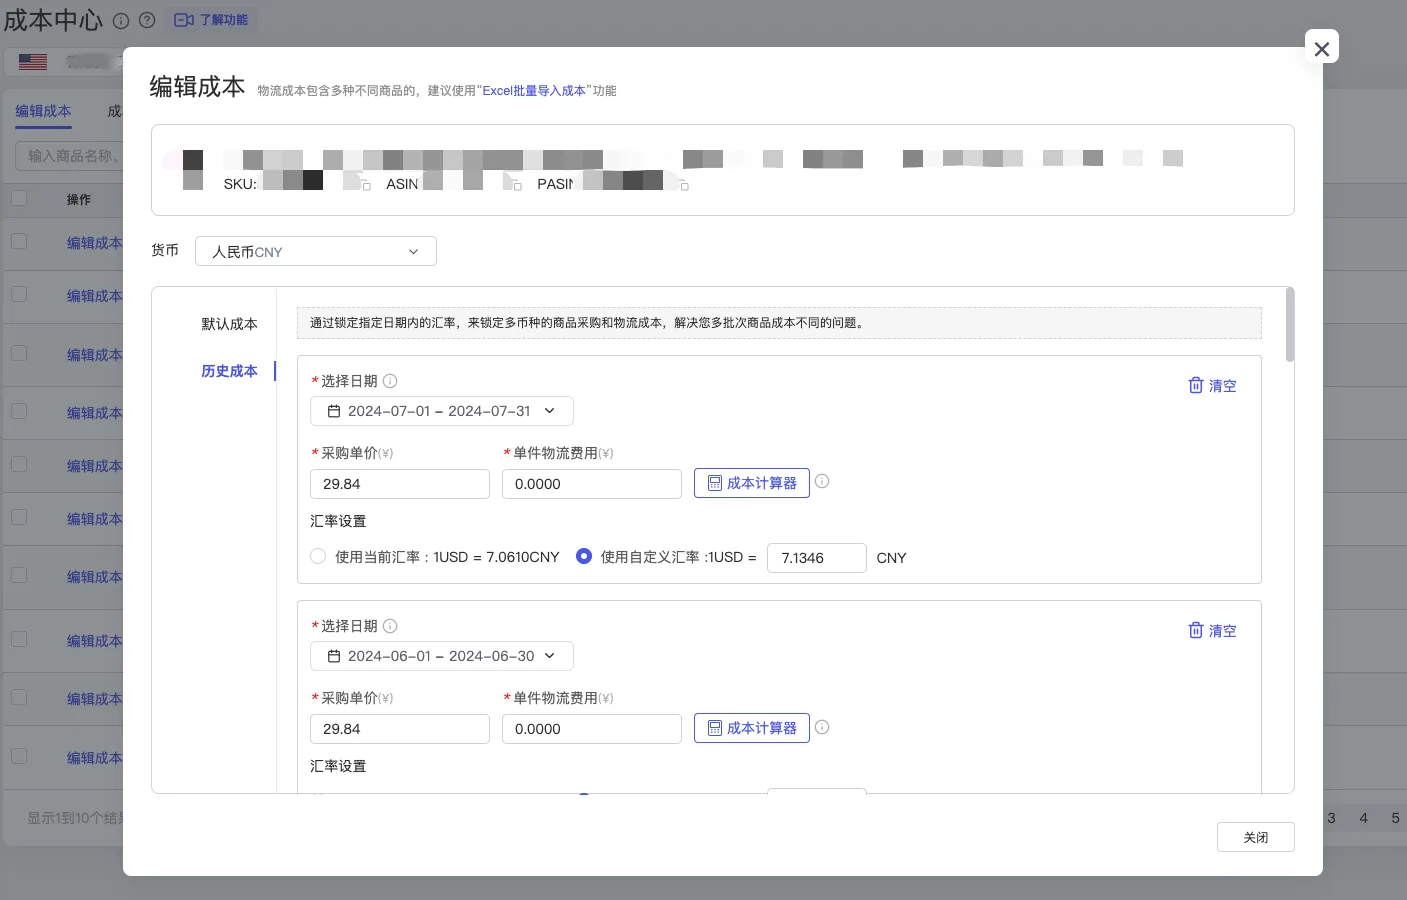Open 成本计算器 in the June cost block
This screenshot has width=1407, height=900.
752,728
